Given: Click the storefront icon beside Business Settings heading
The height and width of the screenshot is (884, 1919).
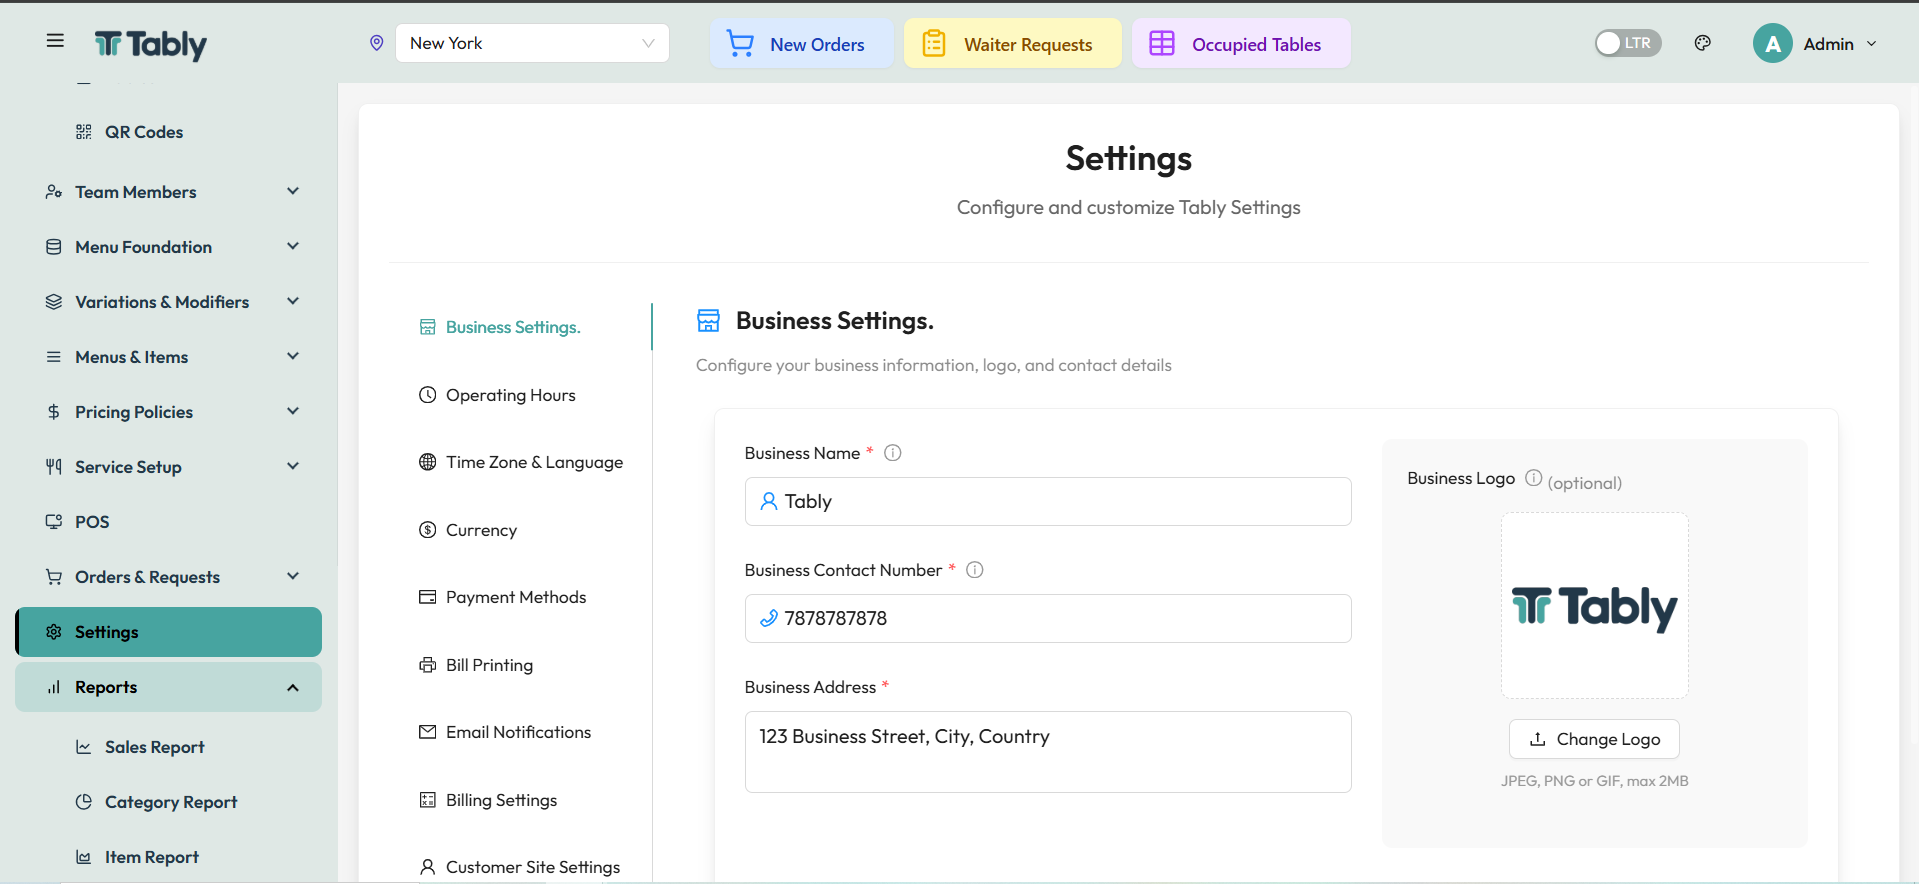Looking at the screenshot, I should [x=708, y=321].
